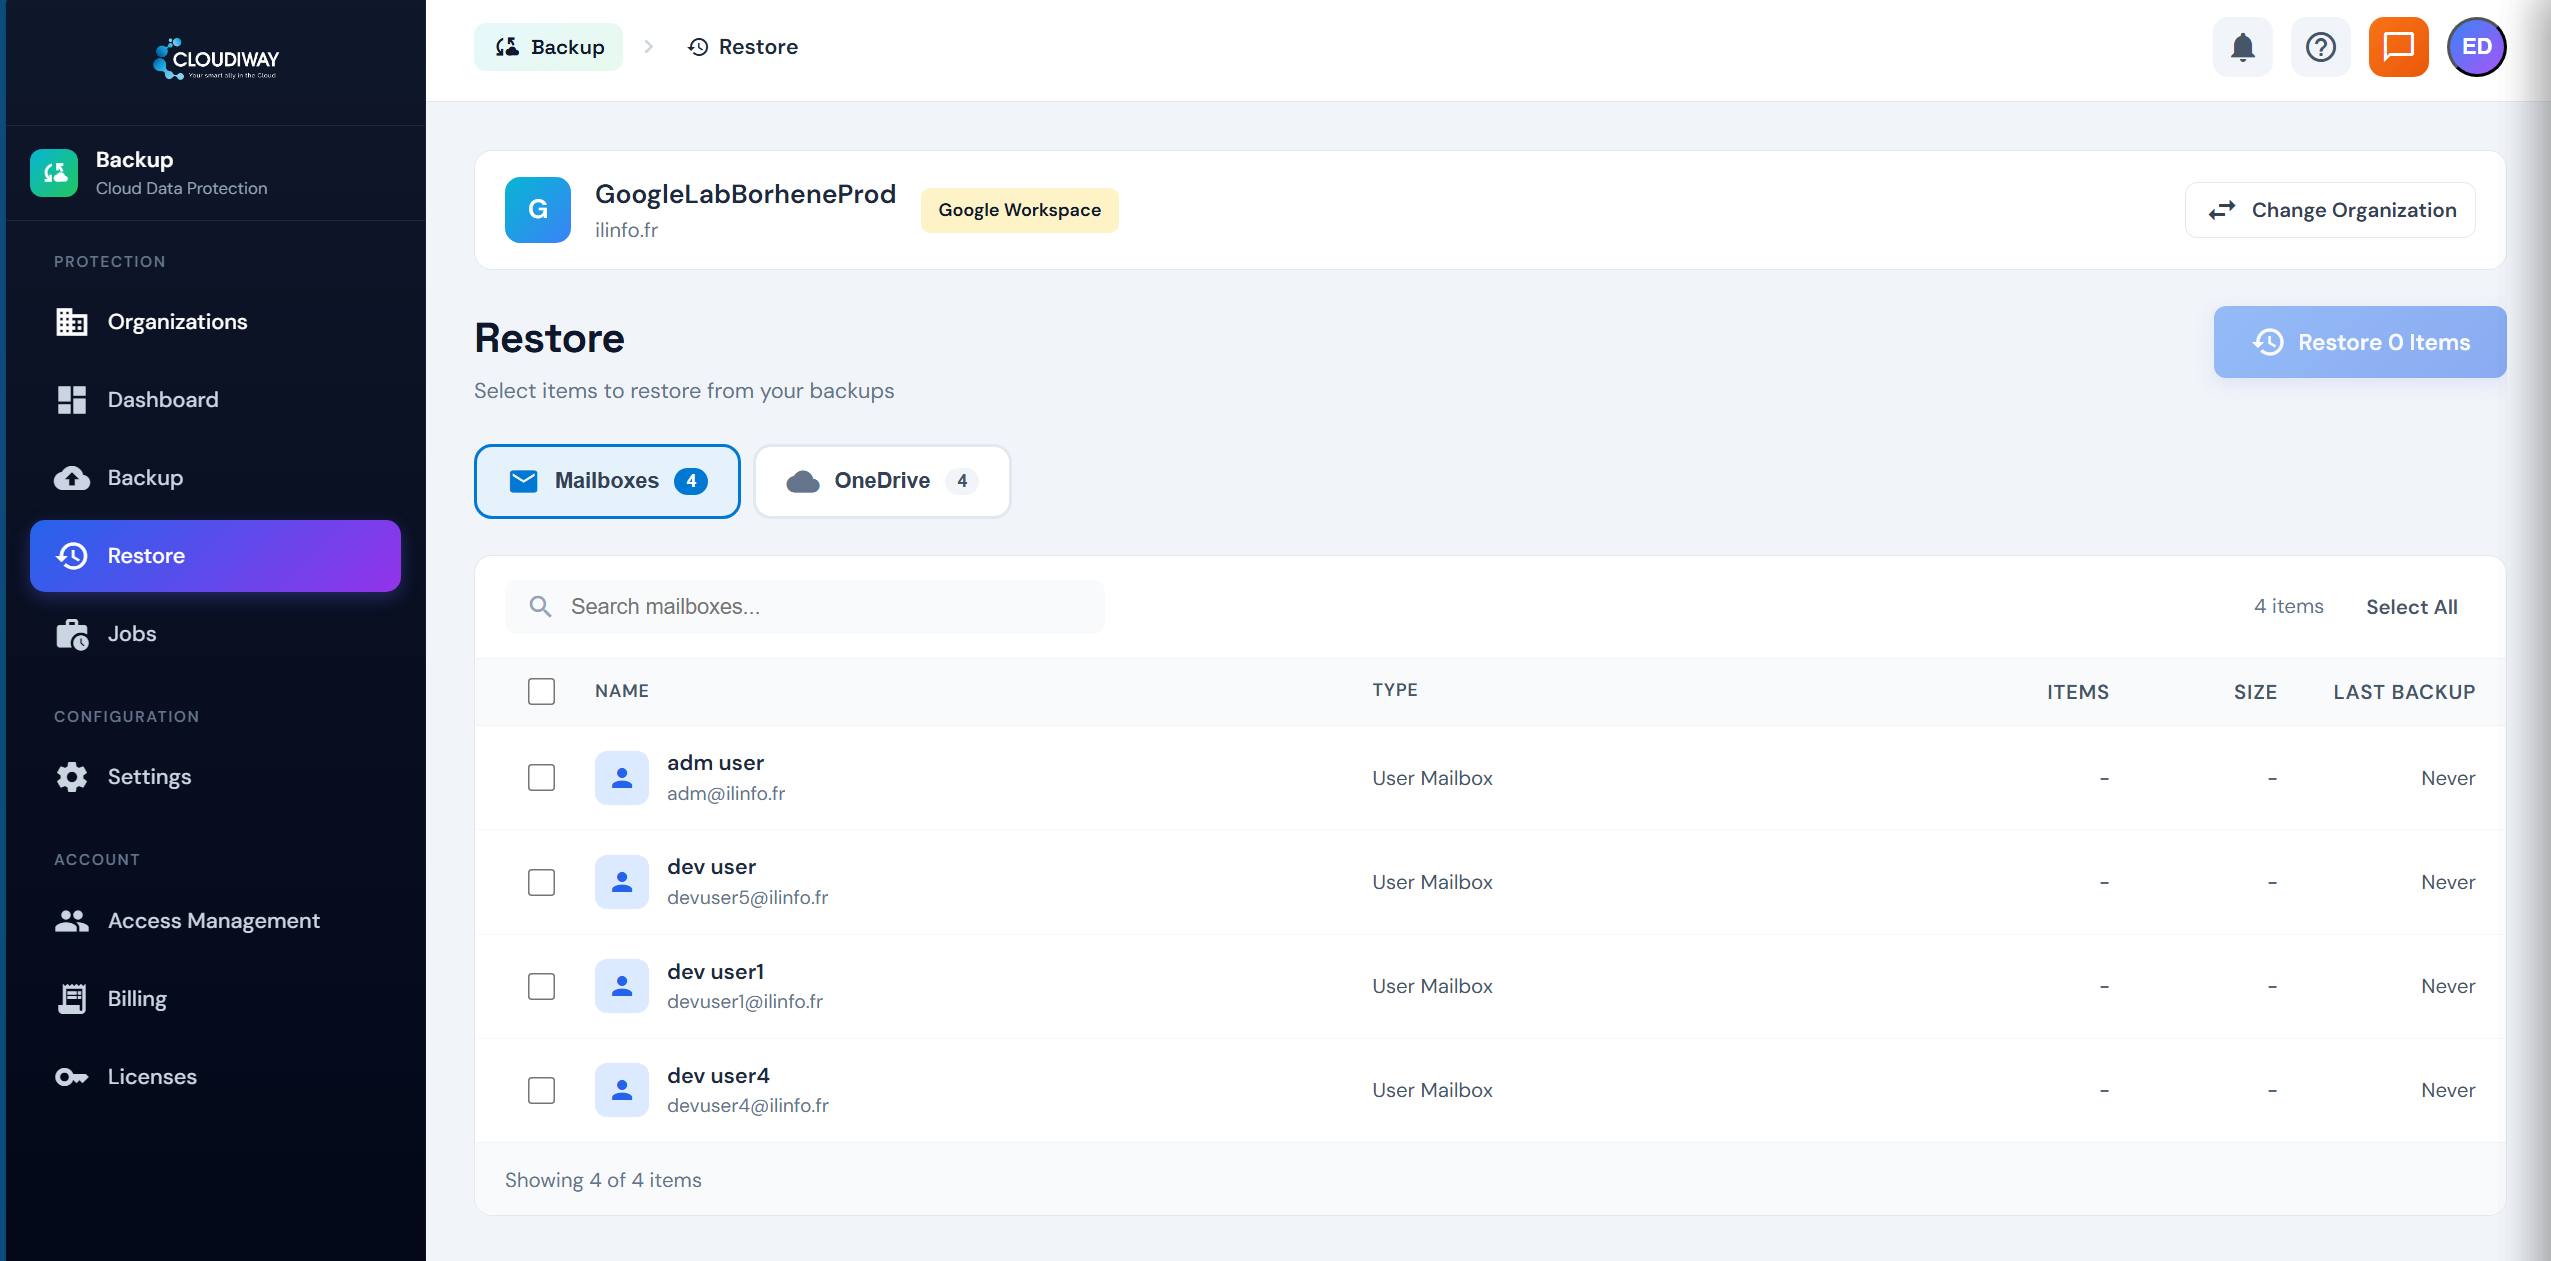Open Billing in the sidebar
Screen dimensions: 2551x1261
215,999
